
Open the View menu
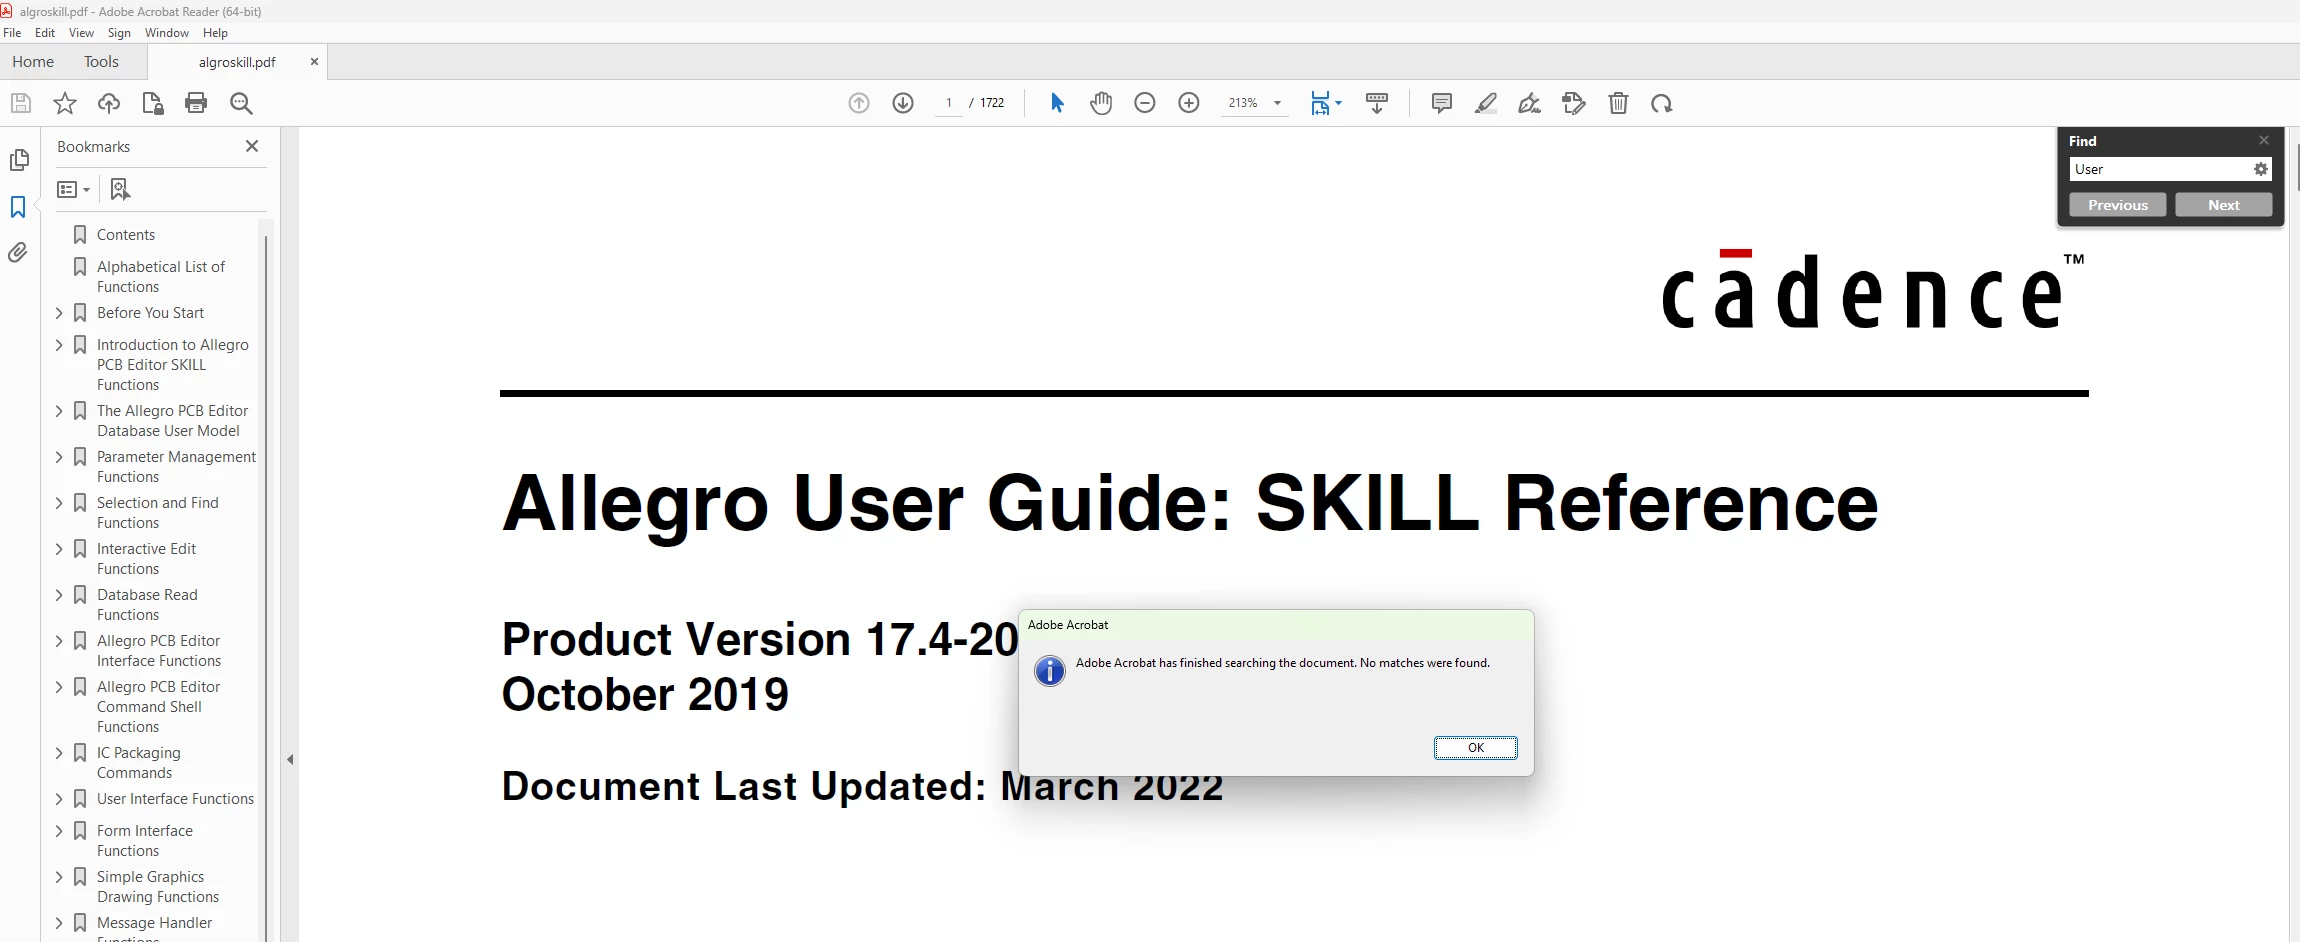point(81,33)
